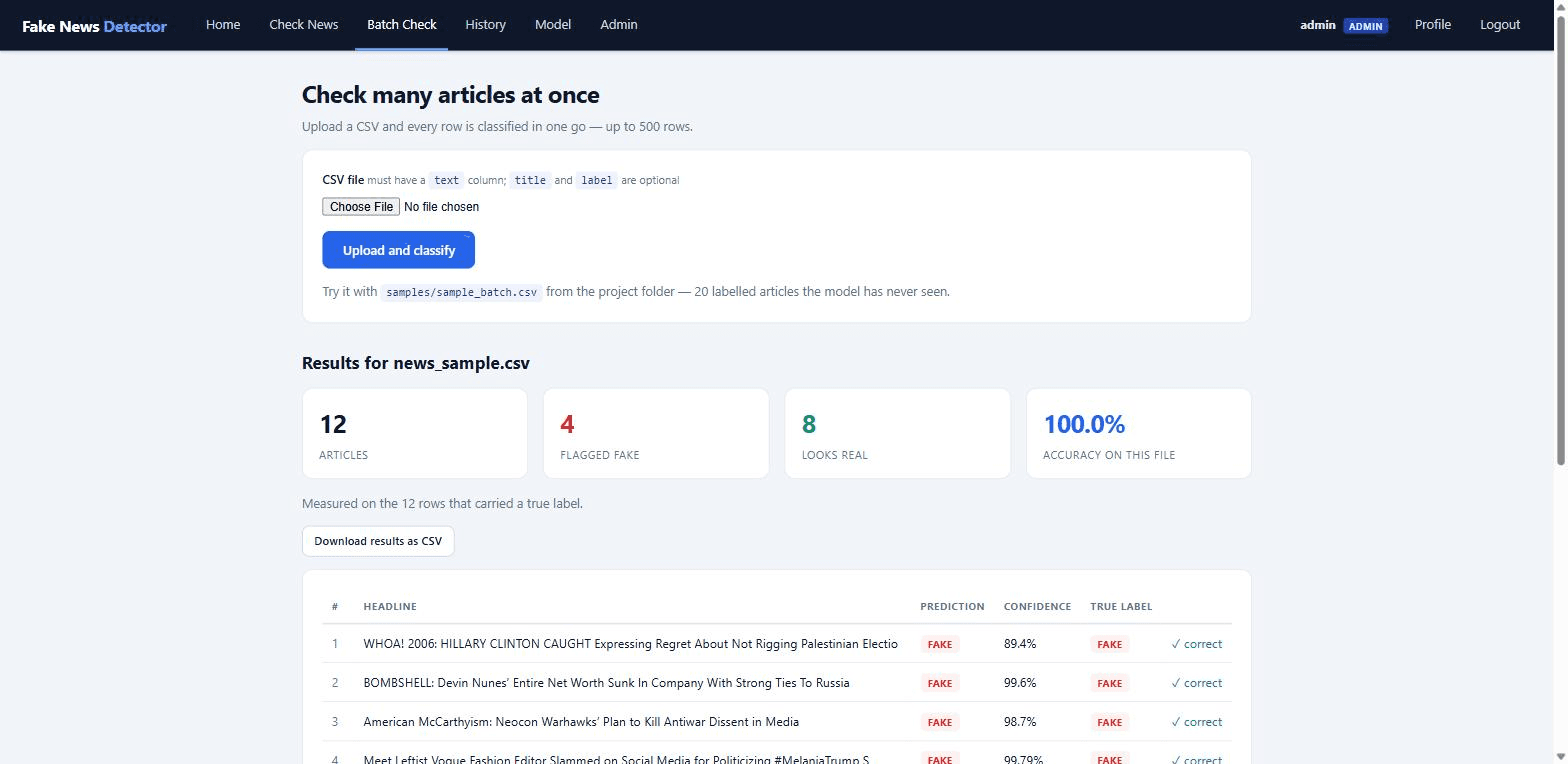Click Upload and classify
The image size is (1568, 764).
pyautogui.click(x=398, y=250)
